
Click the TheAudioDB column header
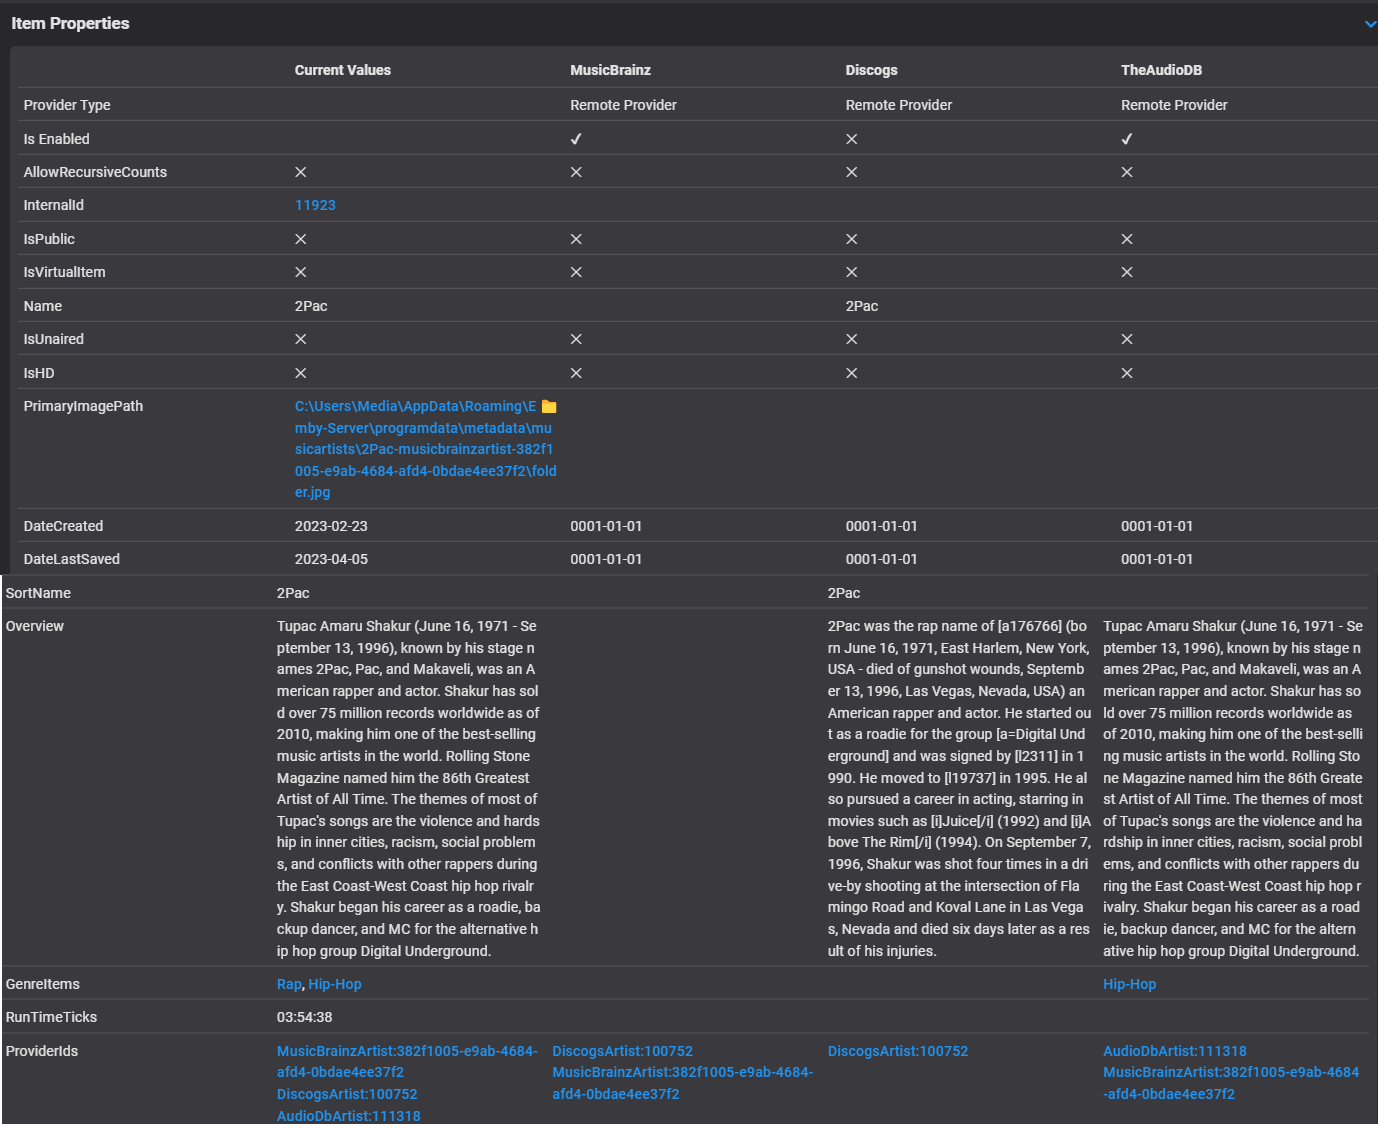tap(1161, 70)
